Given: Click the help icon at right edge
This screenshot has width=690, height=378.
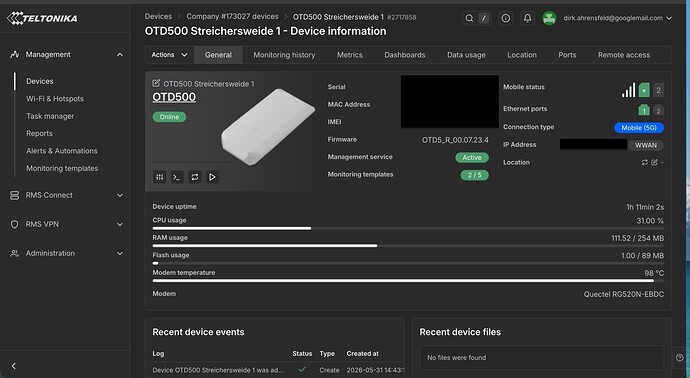Looking at the screenshot, I should 680,358.
